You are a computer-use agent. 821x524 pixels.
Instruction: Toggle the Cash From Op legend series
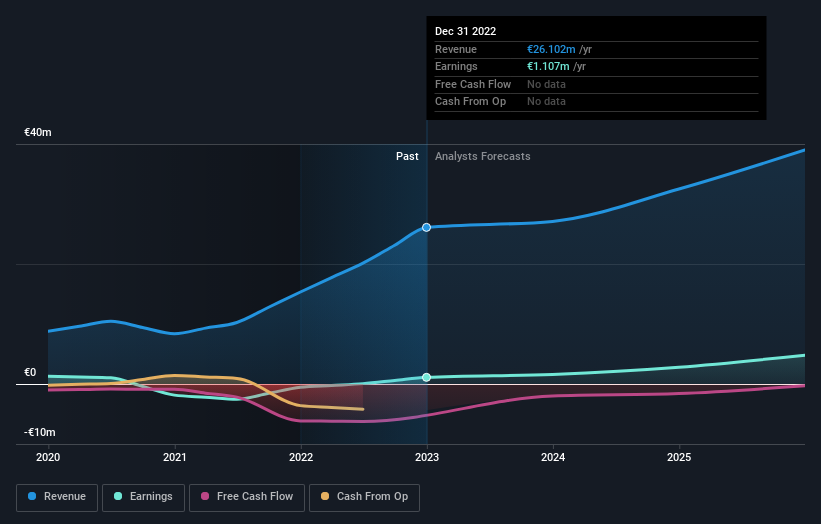(364, 497)
